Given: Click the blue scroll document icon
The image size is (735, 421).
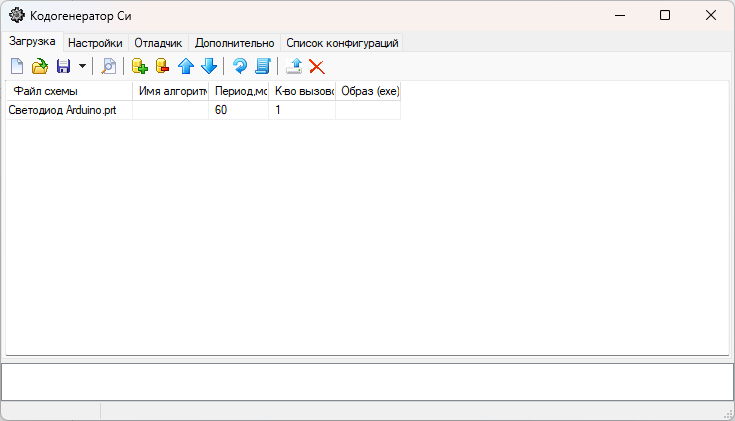Looking at the screenshot, I should tap(263, 67).
